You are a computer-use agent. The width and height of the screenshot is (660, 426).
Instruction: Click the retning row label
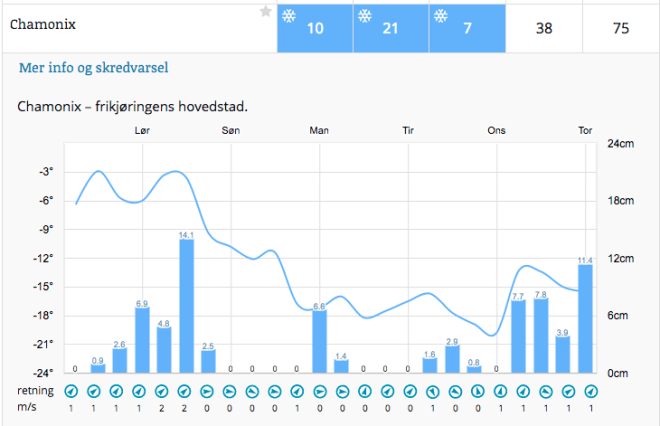point(35,391)
